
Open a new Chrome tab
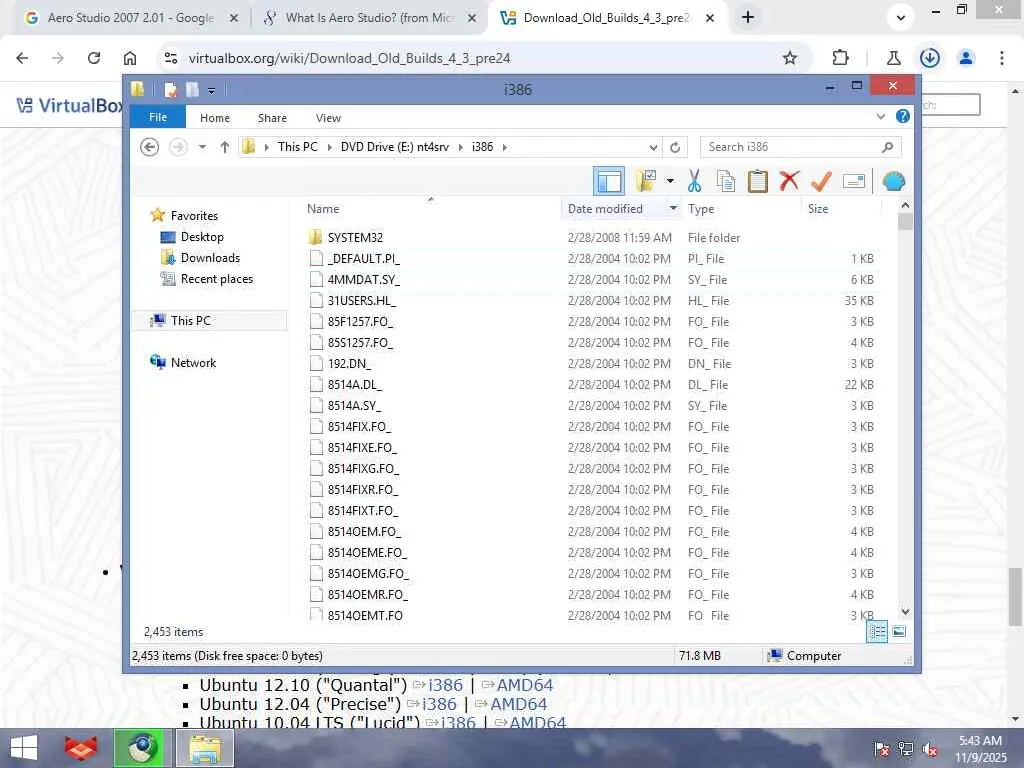coord(748,18)
